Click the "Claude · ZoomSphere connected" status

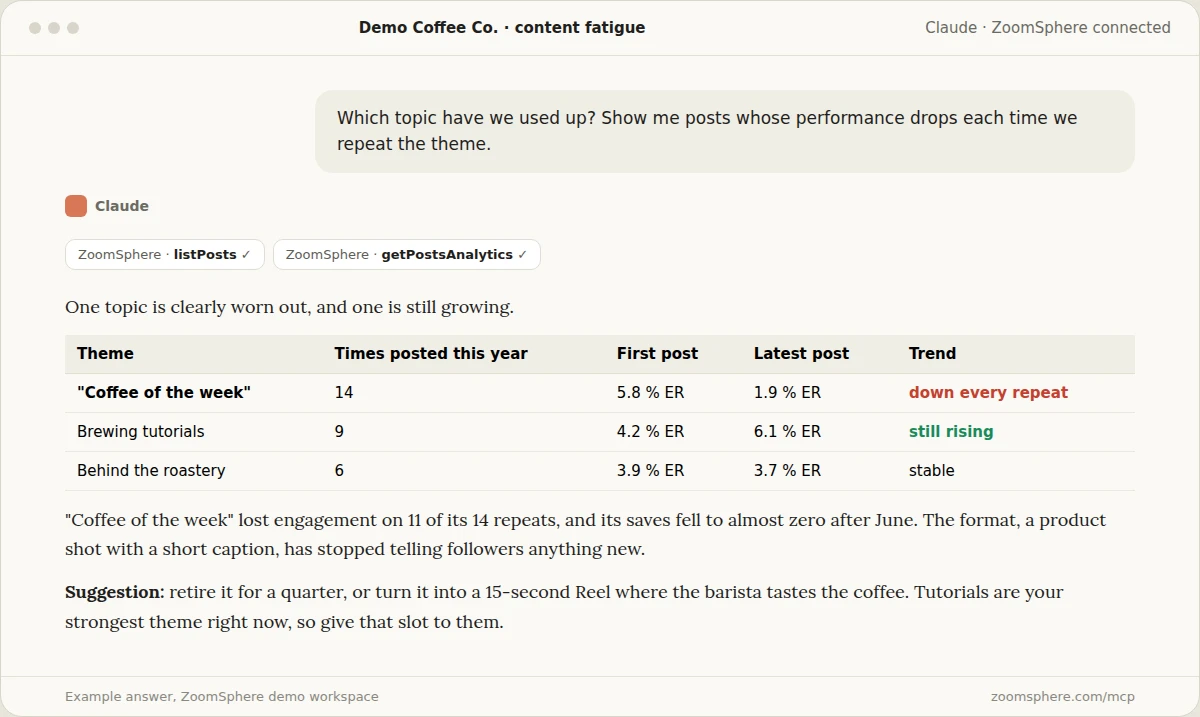(x=1048, y=28)
